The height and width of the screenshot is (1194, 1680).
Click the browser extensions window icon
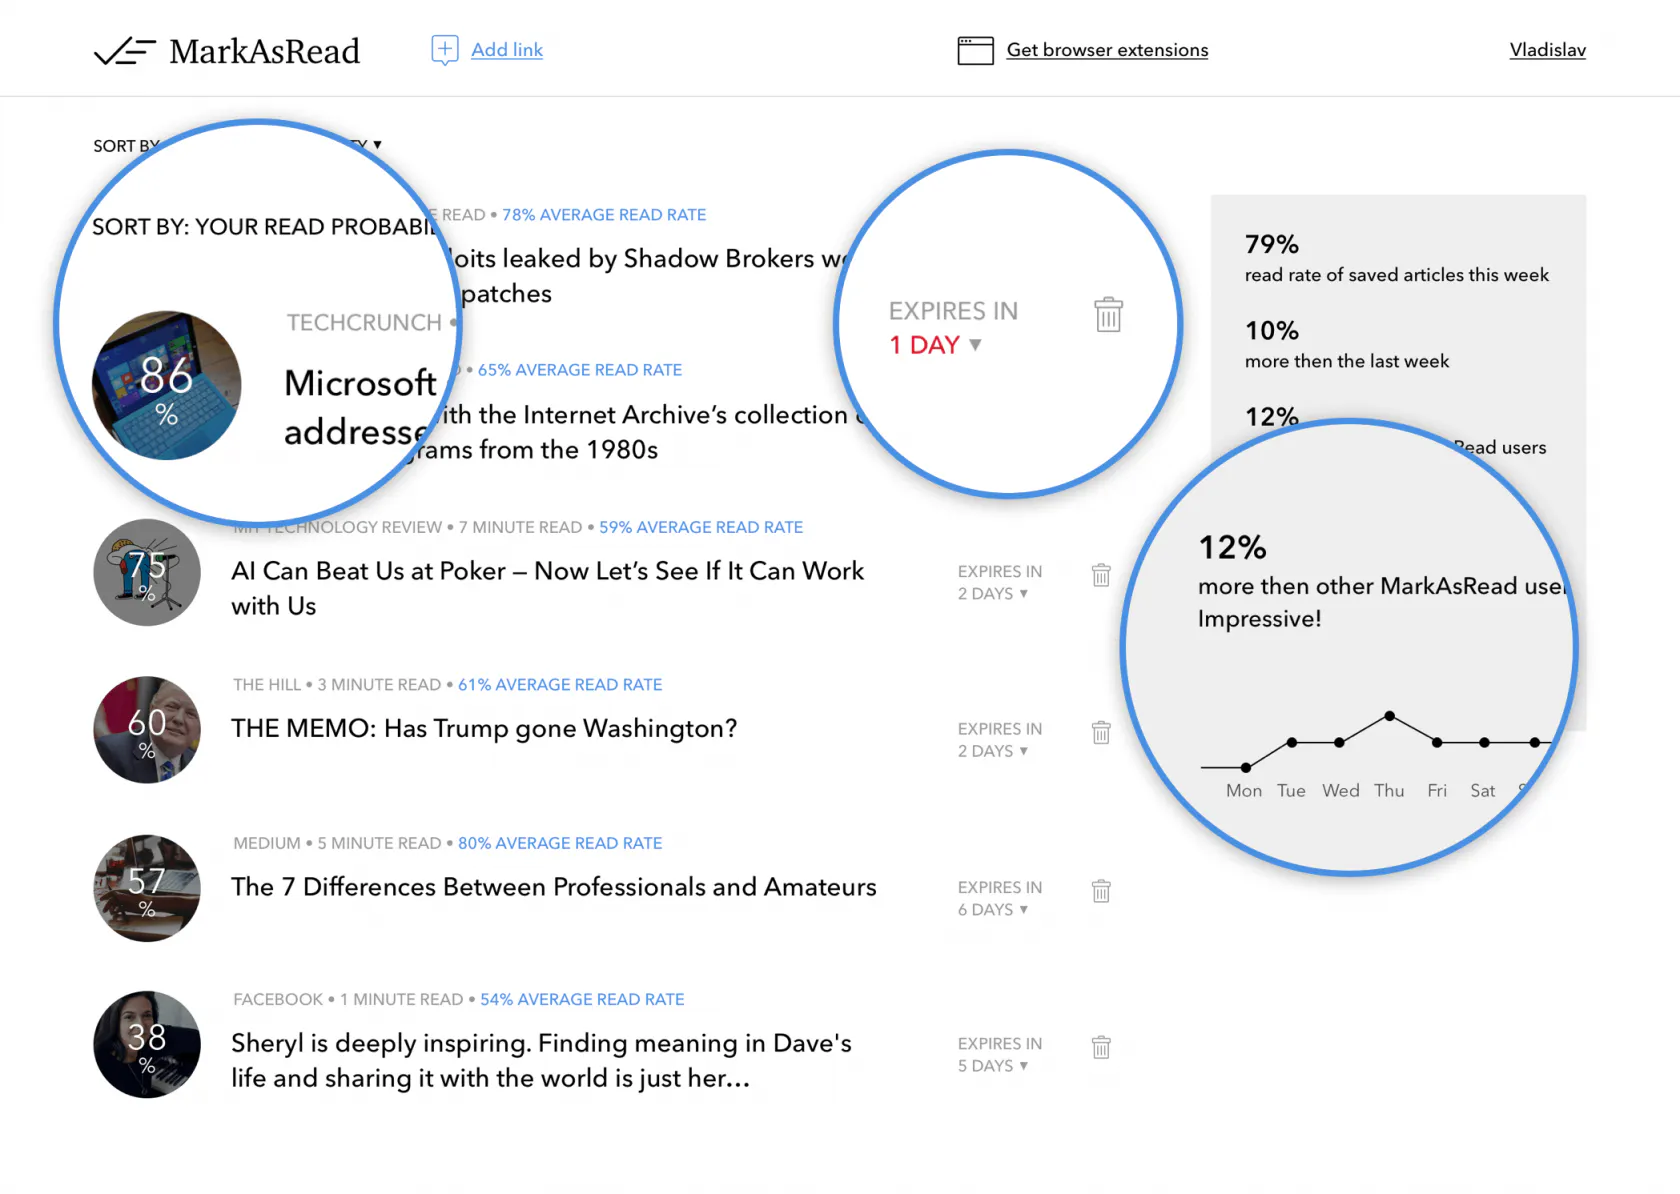975,50
